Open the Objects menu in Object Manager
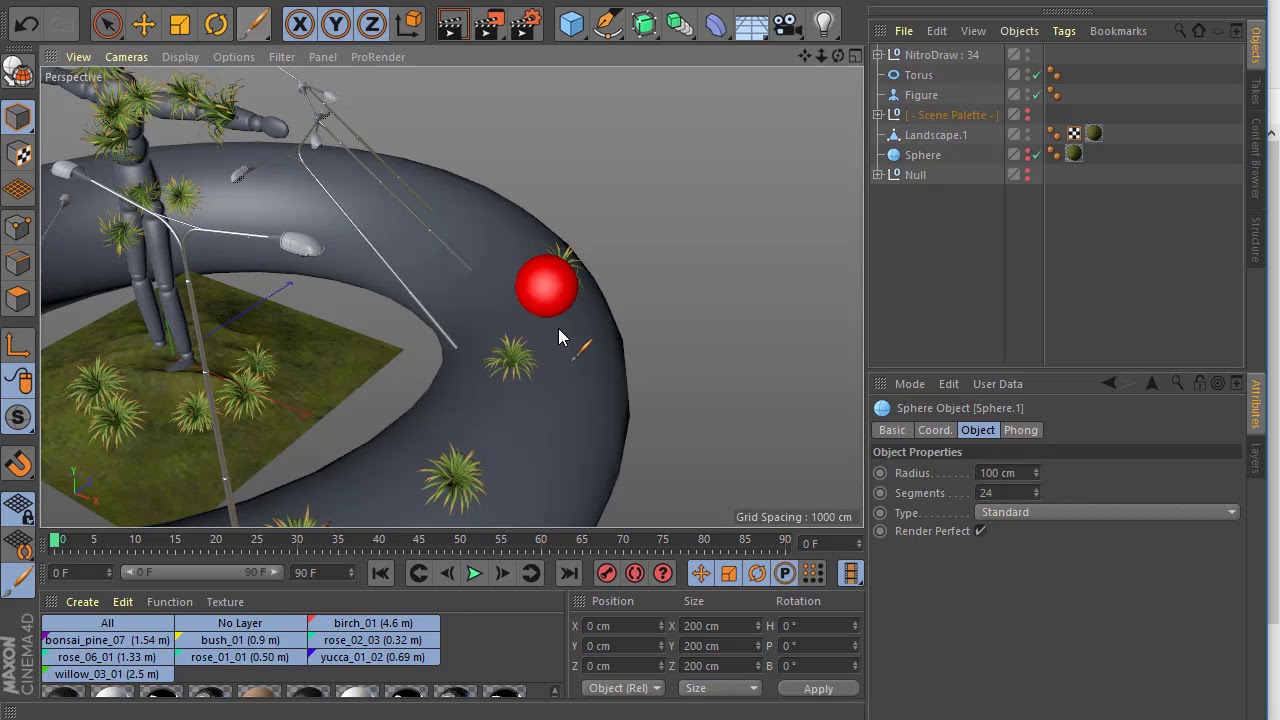This screenshot has width=1280, height=720. (1018, 31)
